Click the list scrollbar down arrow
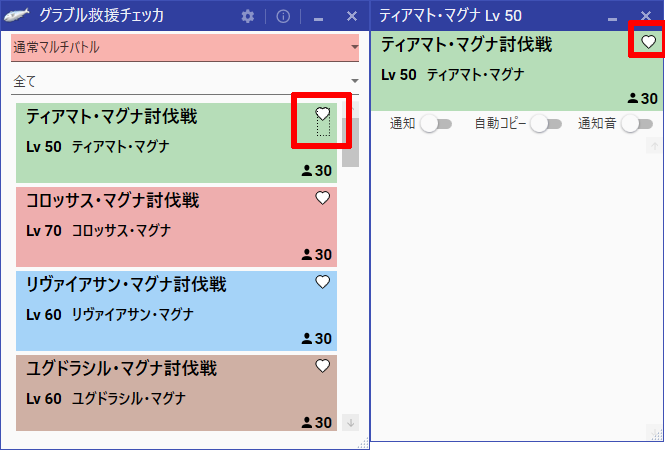 pos(350,422)
